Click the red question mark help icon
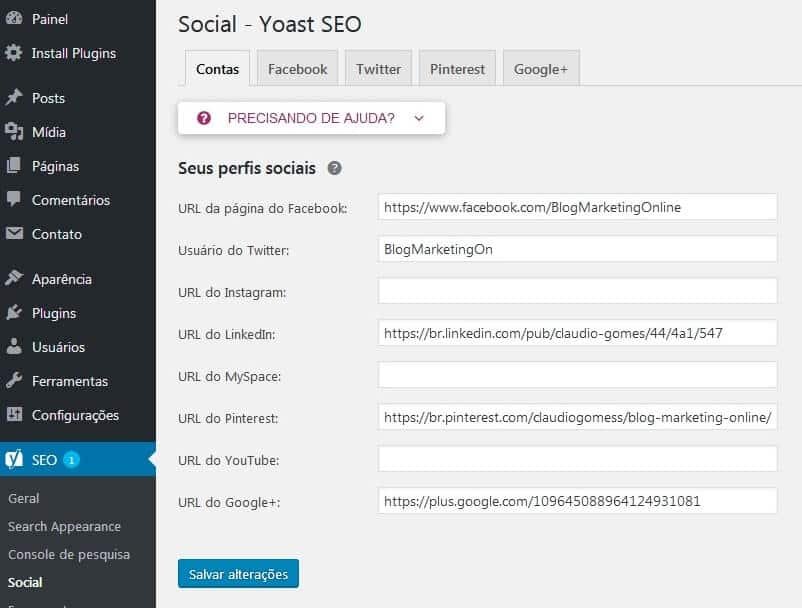This screenshot has height=608, width=802. tap(204, 118)
